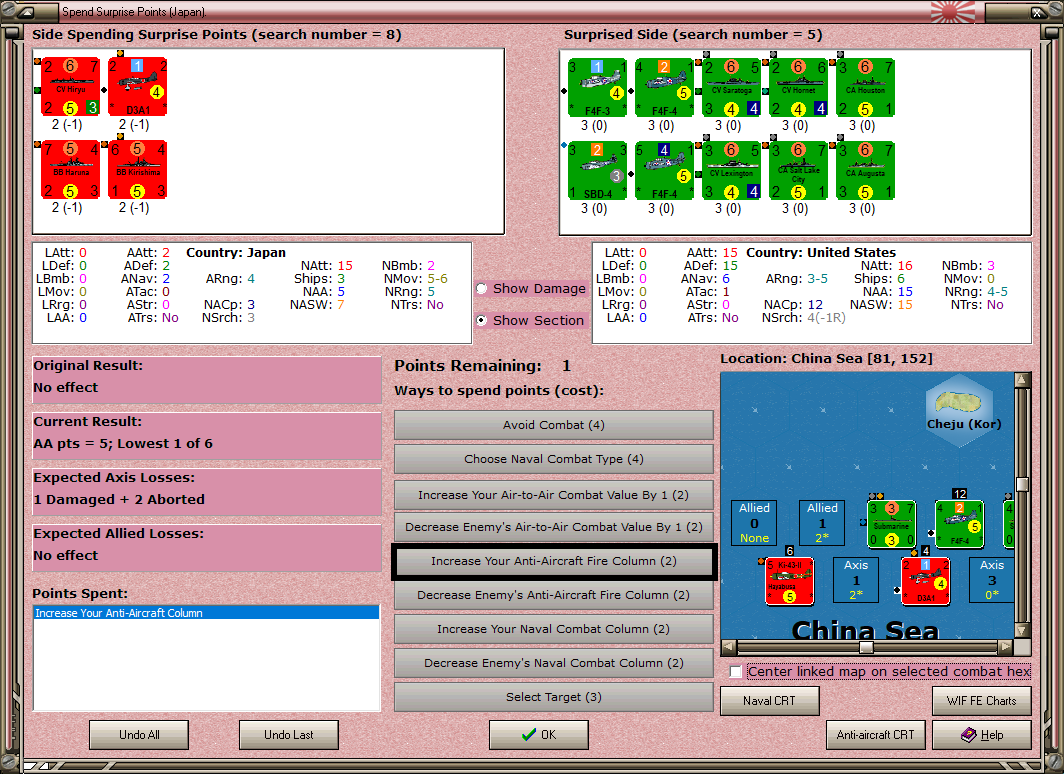This screenshot has height=774, width=1064.
Task: Decrease enemy's naval combat column
Action: click(x=554, y=663)
